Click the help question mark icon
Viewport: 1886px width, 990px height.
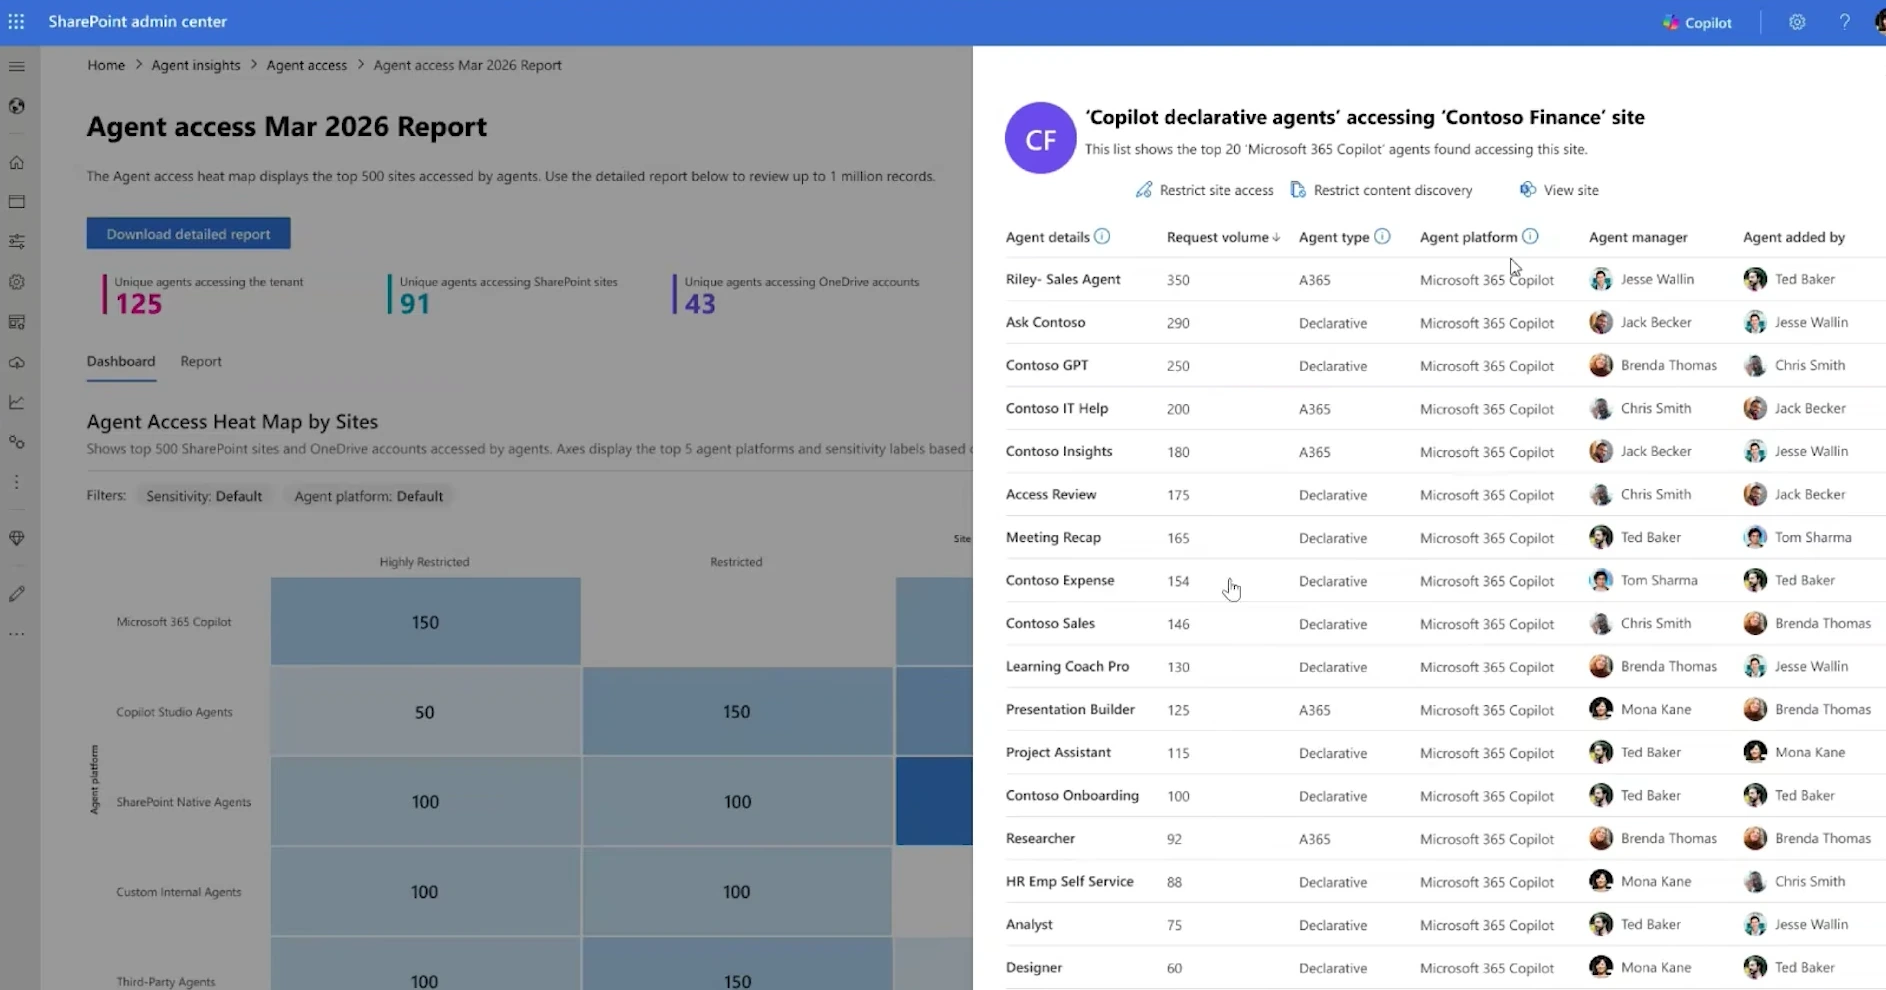(x=1844, y=22)
